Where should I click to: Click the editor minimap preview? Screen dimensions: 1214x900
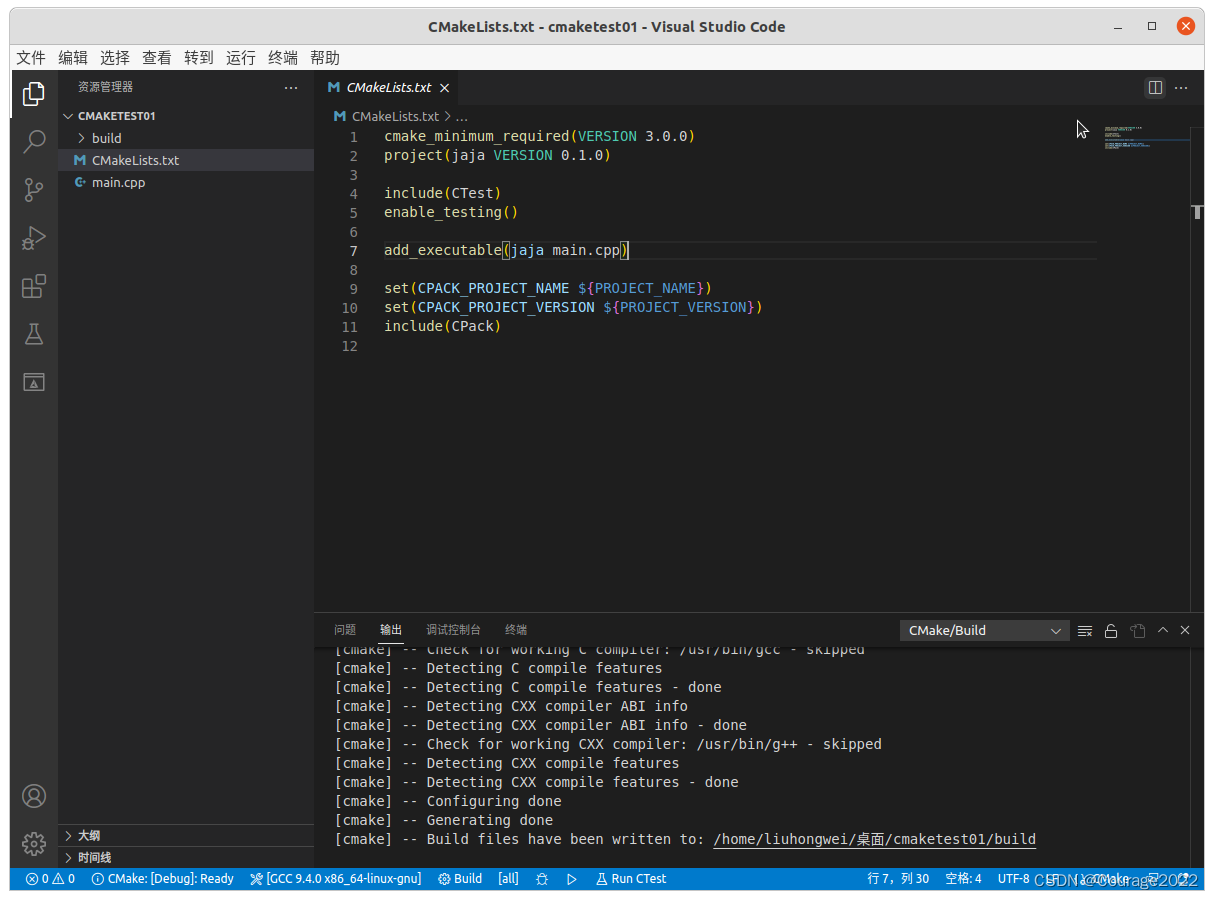point(1147,137)
